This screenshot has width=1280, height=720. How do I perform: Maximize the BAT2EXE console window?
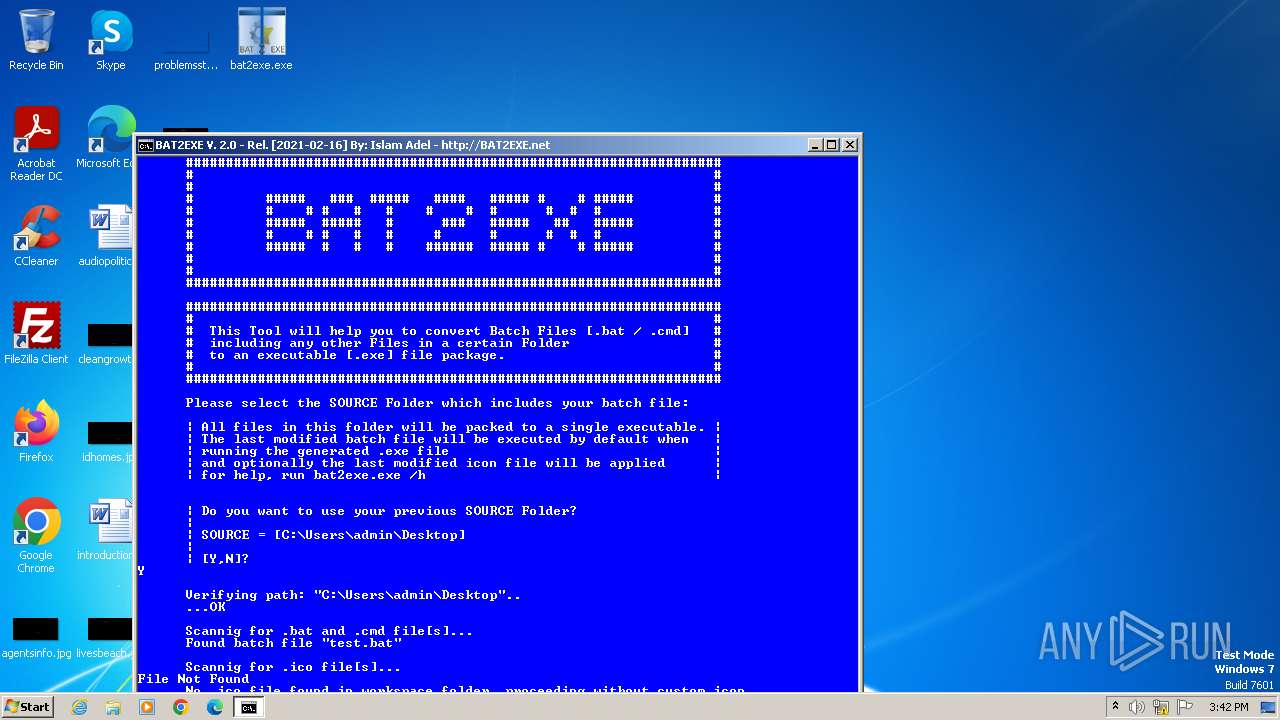832,145
